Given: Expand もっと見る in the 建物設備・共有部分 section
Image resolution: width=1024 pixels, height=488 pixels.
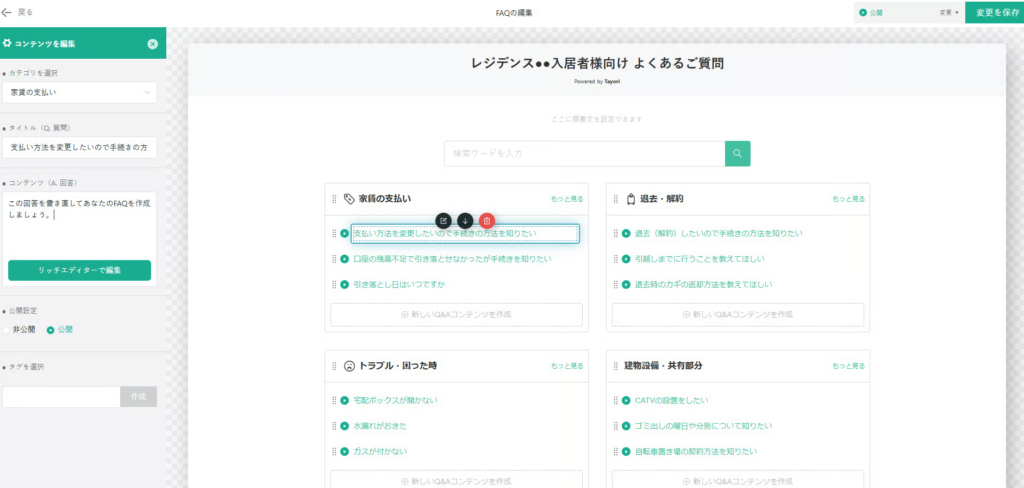Looking at the screenshot, I should point(848,366).
